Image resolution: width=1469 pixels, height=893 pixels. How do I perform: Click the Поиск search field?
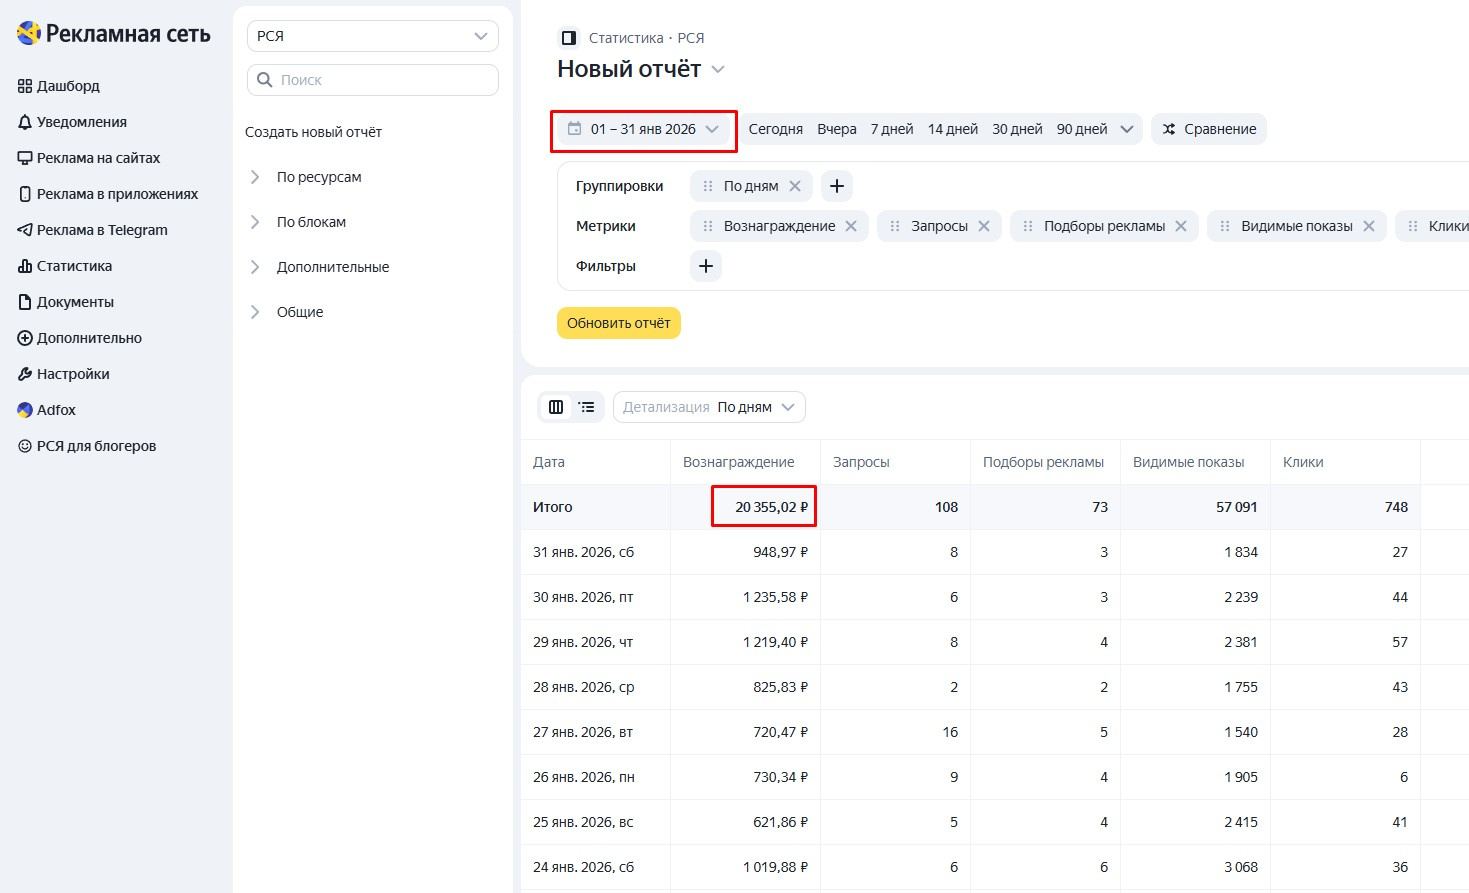point(384,80)
